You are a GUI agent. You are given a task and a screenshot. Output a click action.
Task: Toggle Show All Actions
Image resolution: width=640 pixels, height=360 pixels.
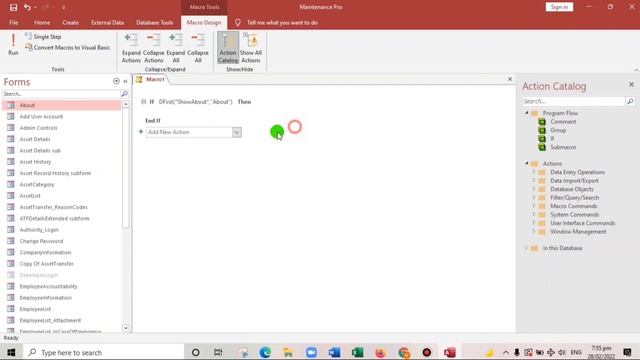tap(251, 48)
